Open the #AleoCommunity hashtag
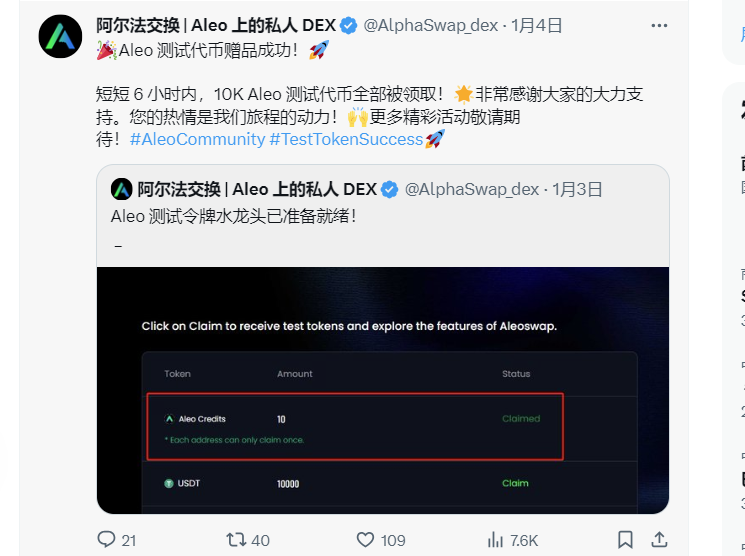The width and height of the screenshot is (745, 556). point(197,139)
